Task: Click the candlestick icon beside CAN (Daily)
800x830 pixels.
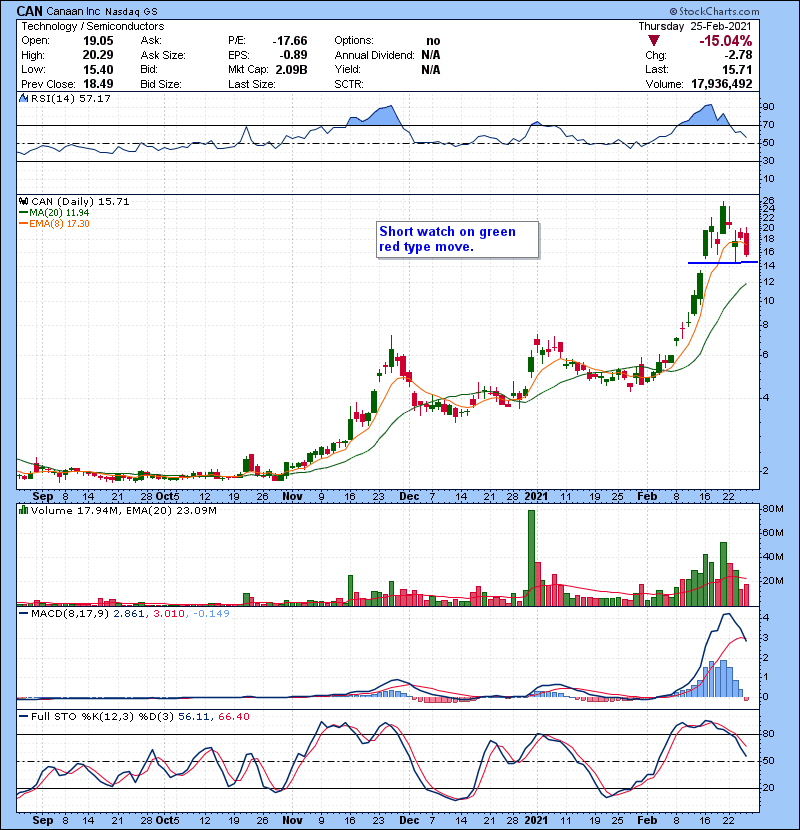Action: 24,202
